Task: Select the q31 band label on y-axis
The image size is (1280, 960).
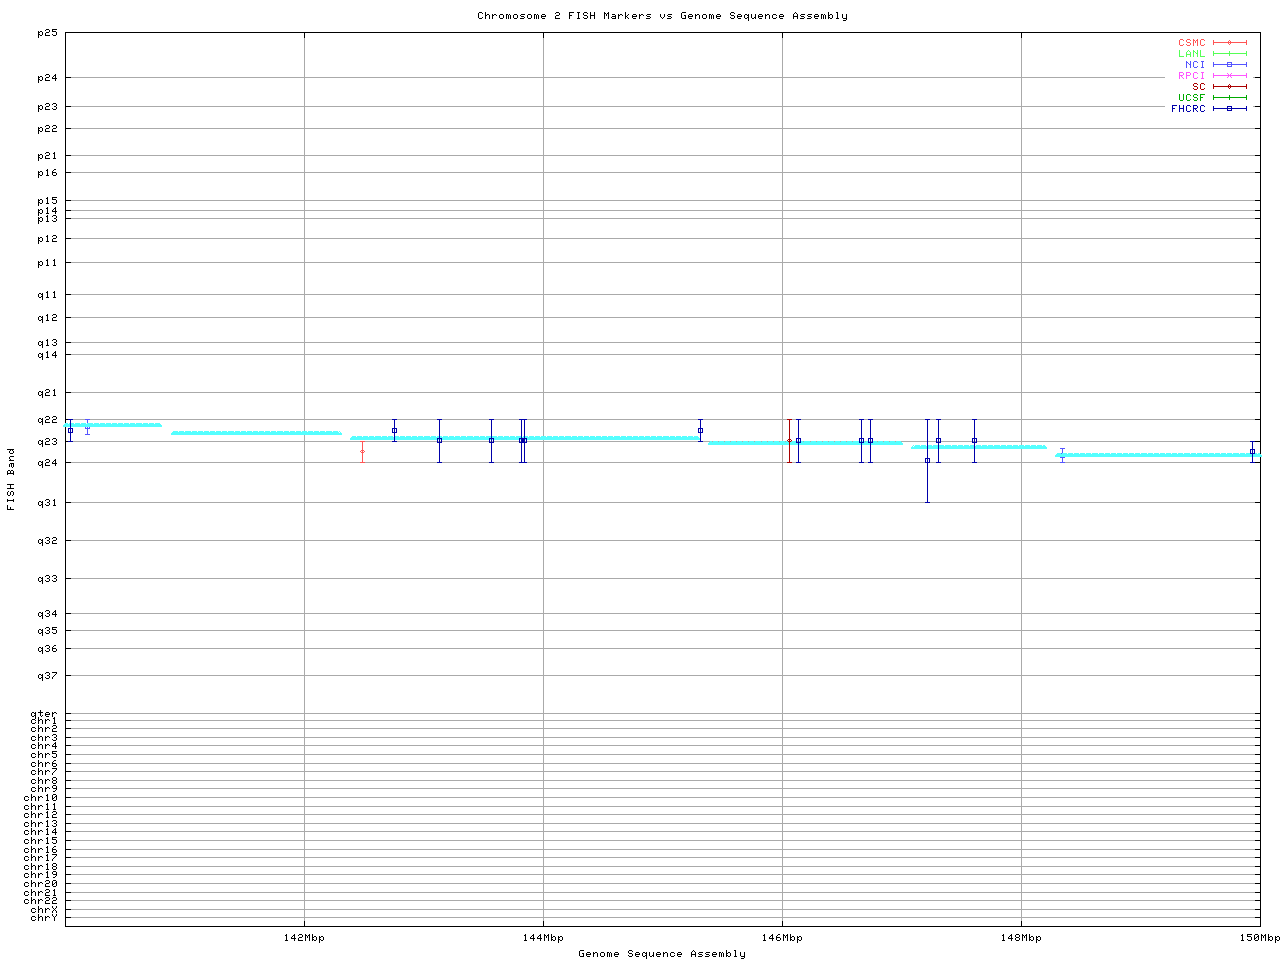Action: [x=47, y=502]
